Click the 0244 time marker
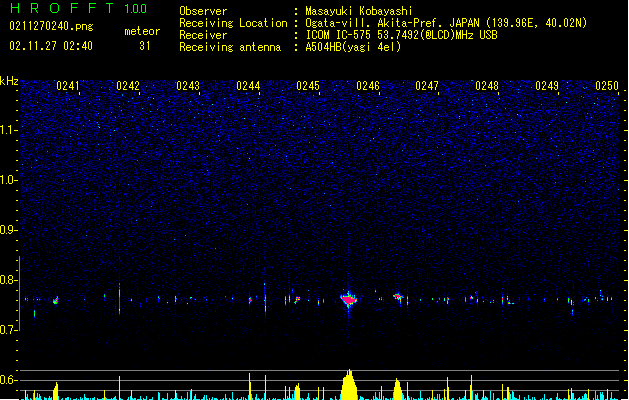This screenshot has height=400, width=629. pos(248,86)
